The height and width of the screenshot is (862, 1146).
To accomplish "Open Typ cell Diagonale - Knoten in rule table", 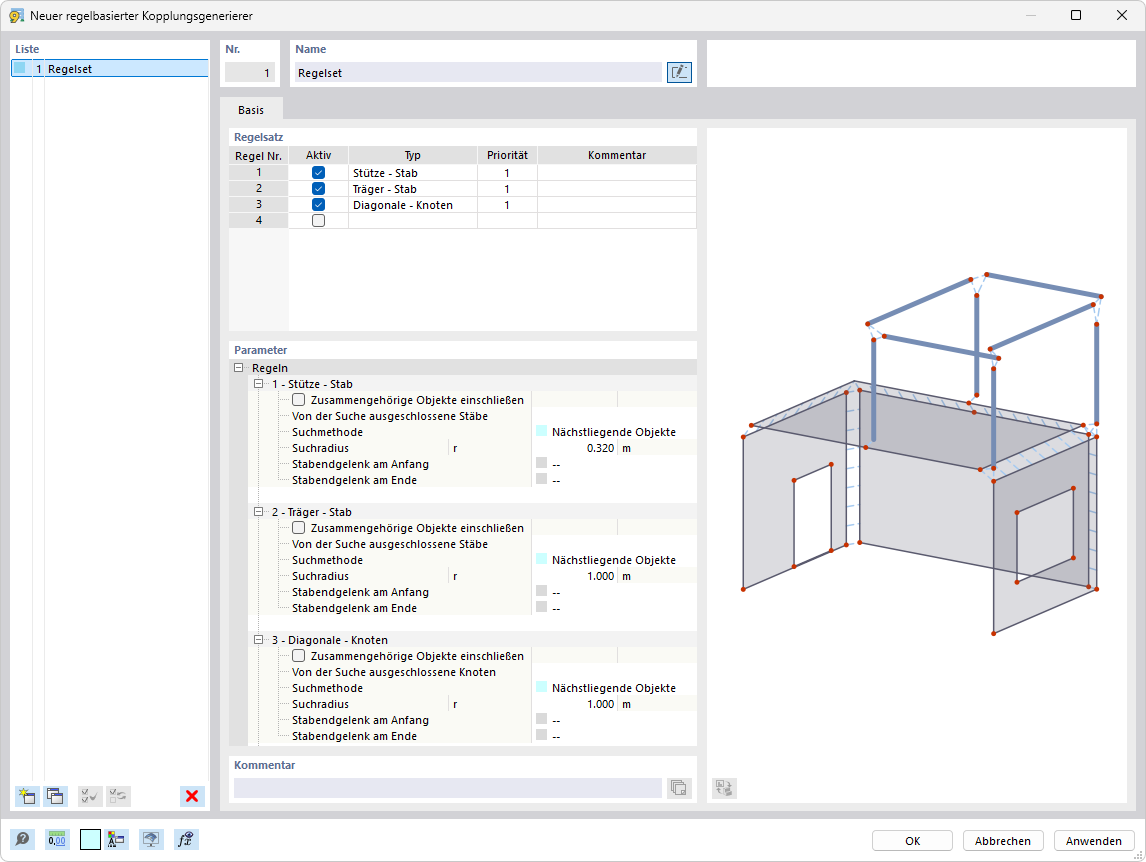I will point(413,205).
